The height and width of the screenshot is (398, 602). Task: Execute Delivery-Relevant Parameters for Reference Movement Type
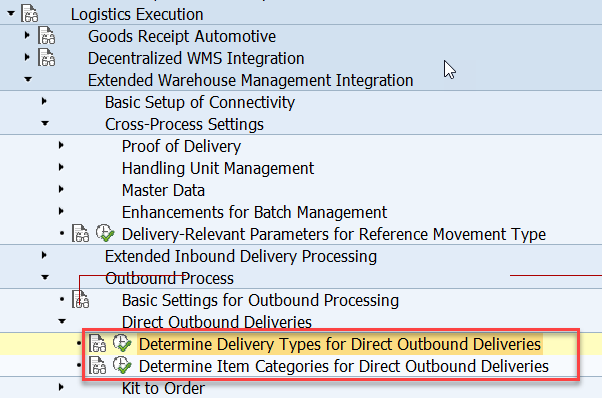105,233
